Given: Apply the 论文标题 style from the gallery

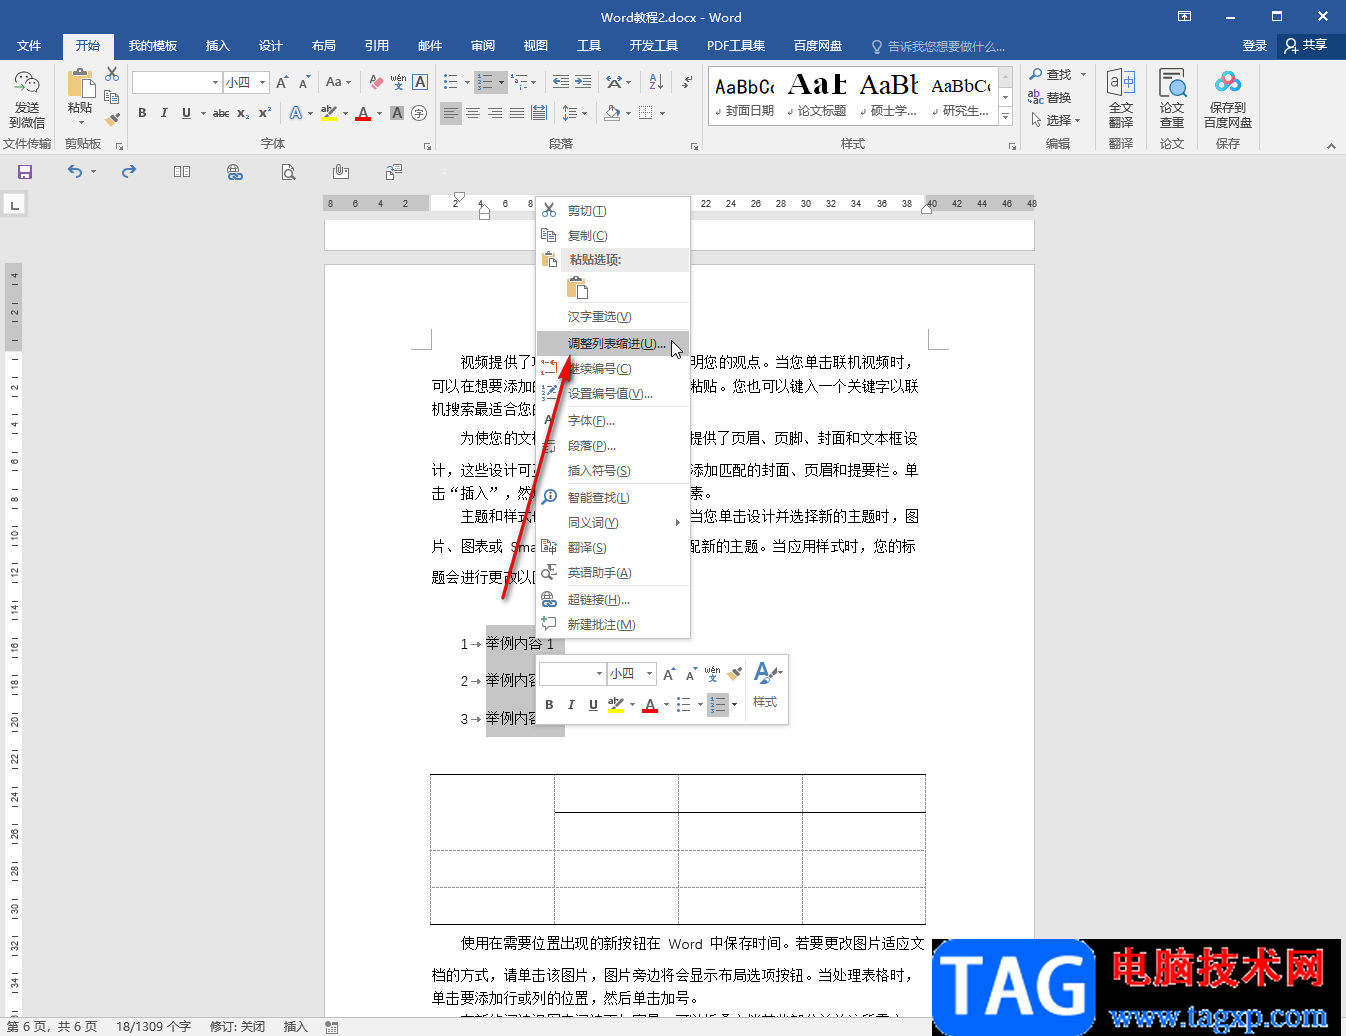Looking at the screenshot, I should 816,95.
